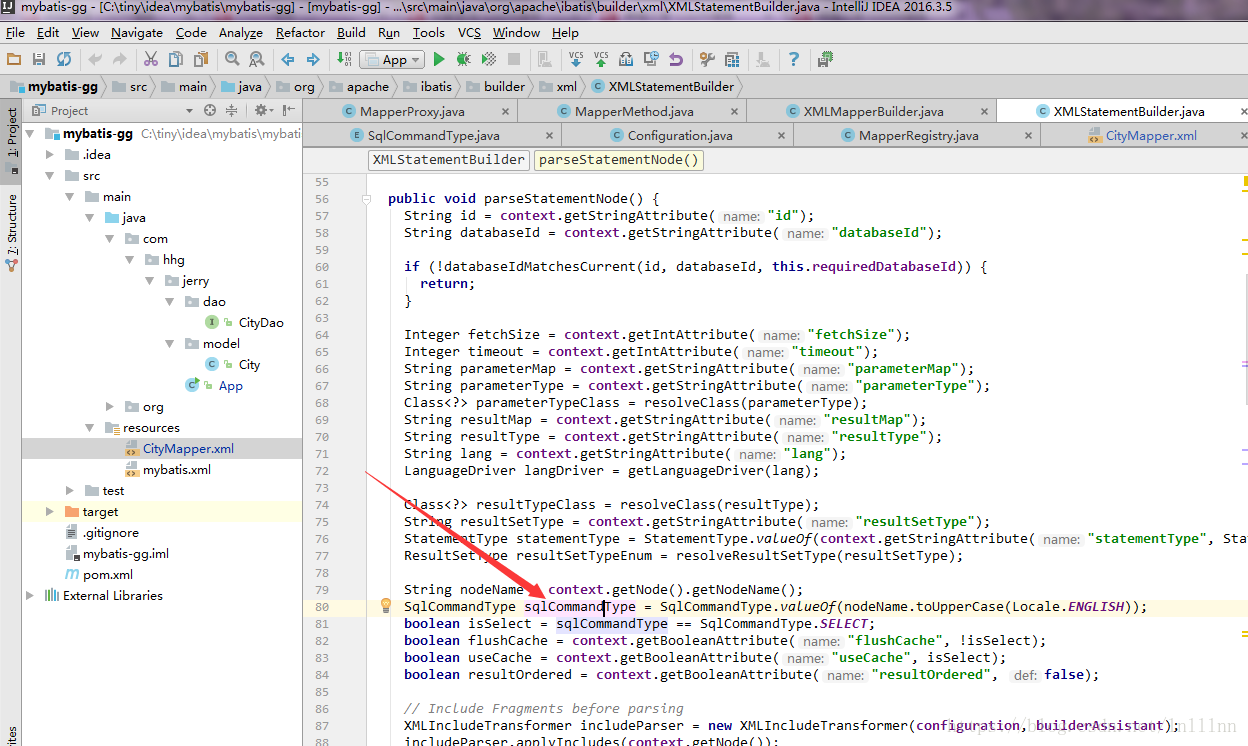The width and height of the screenshot is (1248, 746).
Task: Click the Find magnifier icon
Action: tap(232, 60)
